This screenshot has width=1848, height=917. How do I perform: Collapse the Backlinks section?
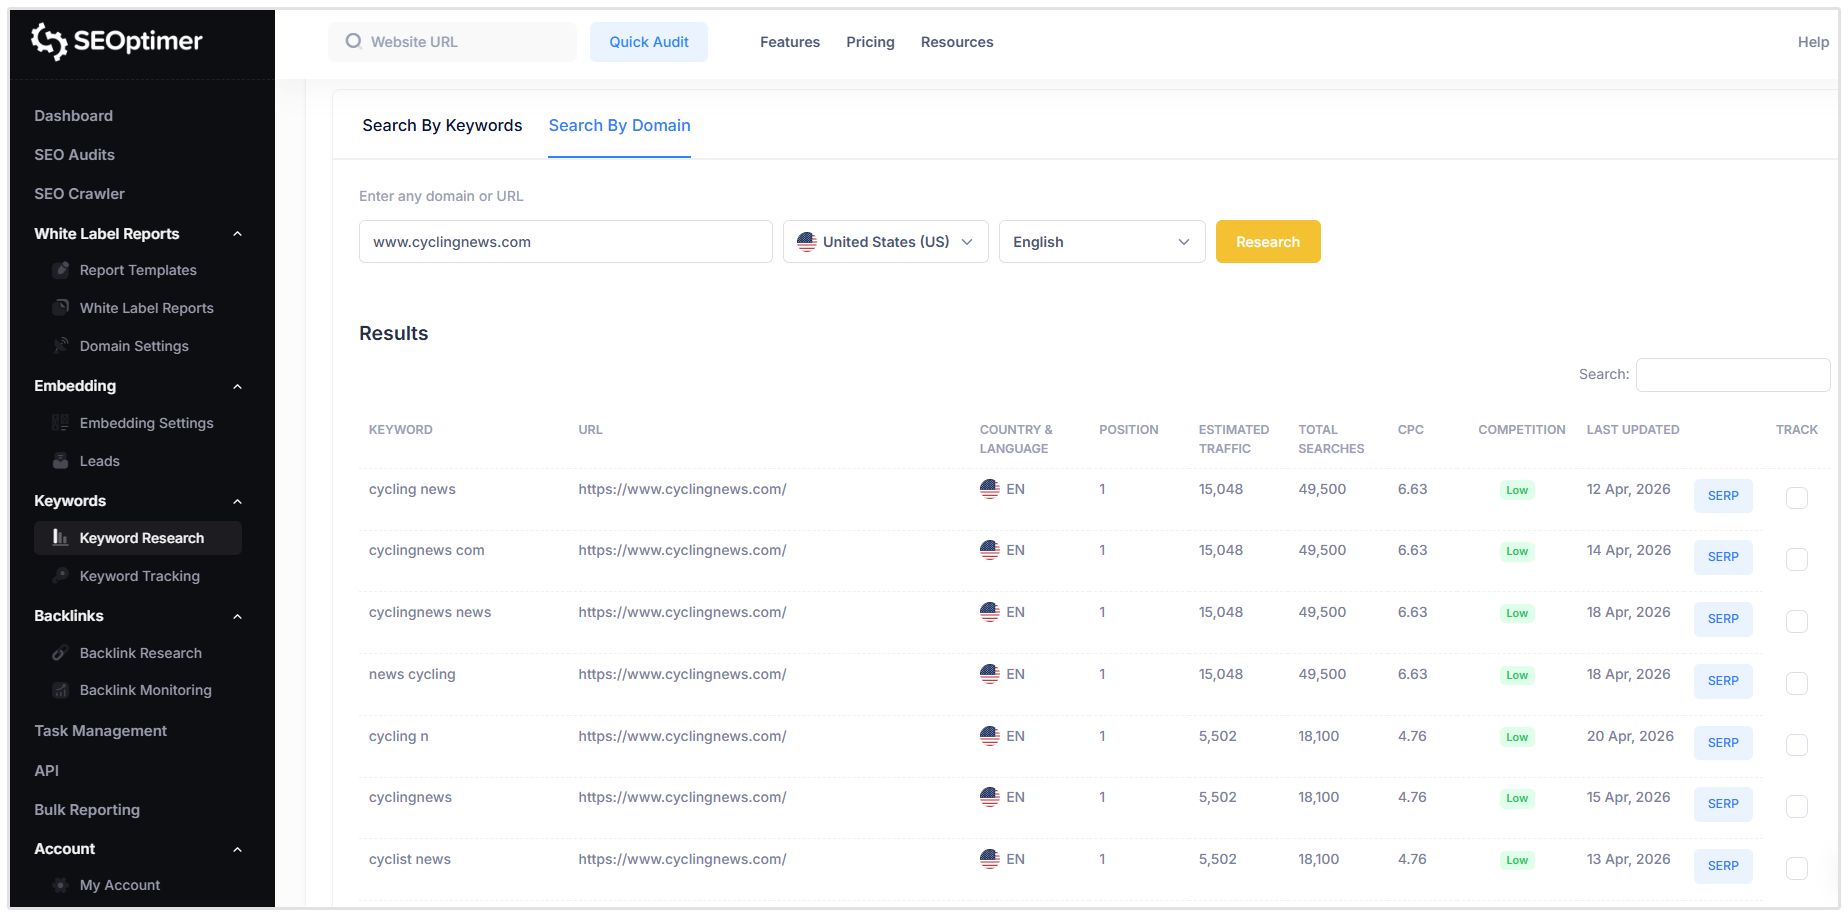238,616
